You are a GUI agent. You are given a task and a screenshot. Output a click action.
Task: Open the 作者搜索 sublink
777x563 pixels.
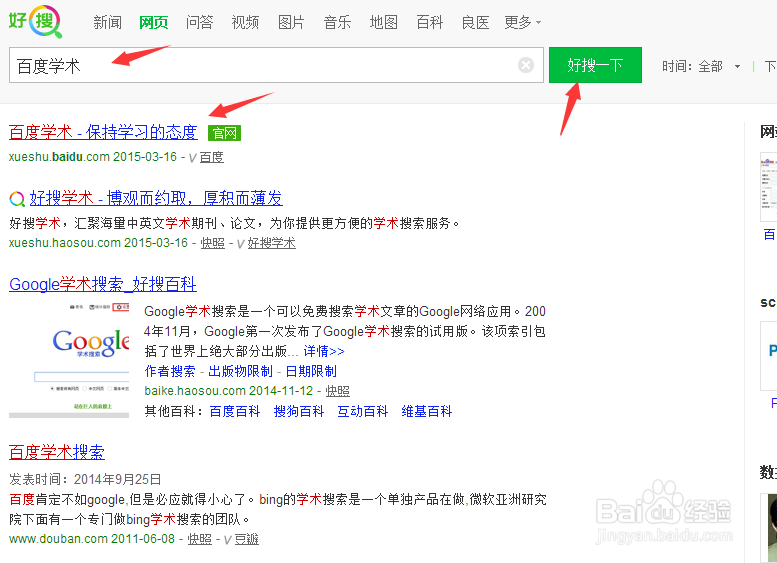(x=170, y=371)
